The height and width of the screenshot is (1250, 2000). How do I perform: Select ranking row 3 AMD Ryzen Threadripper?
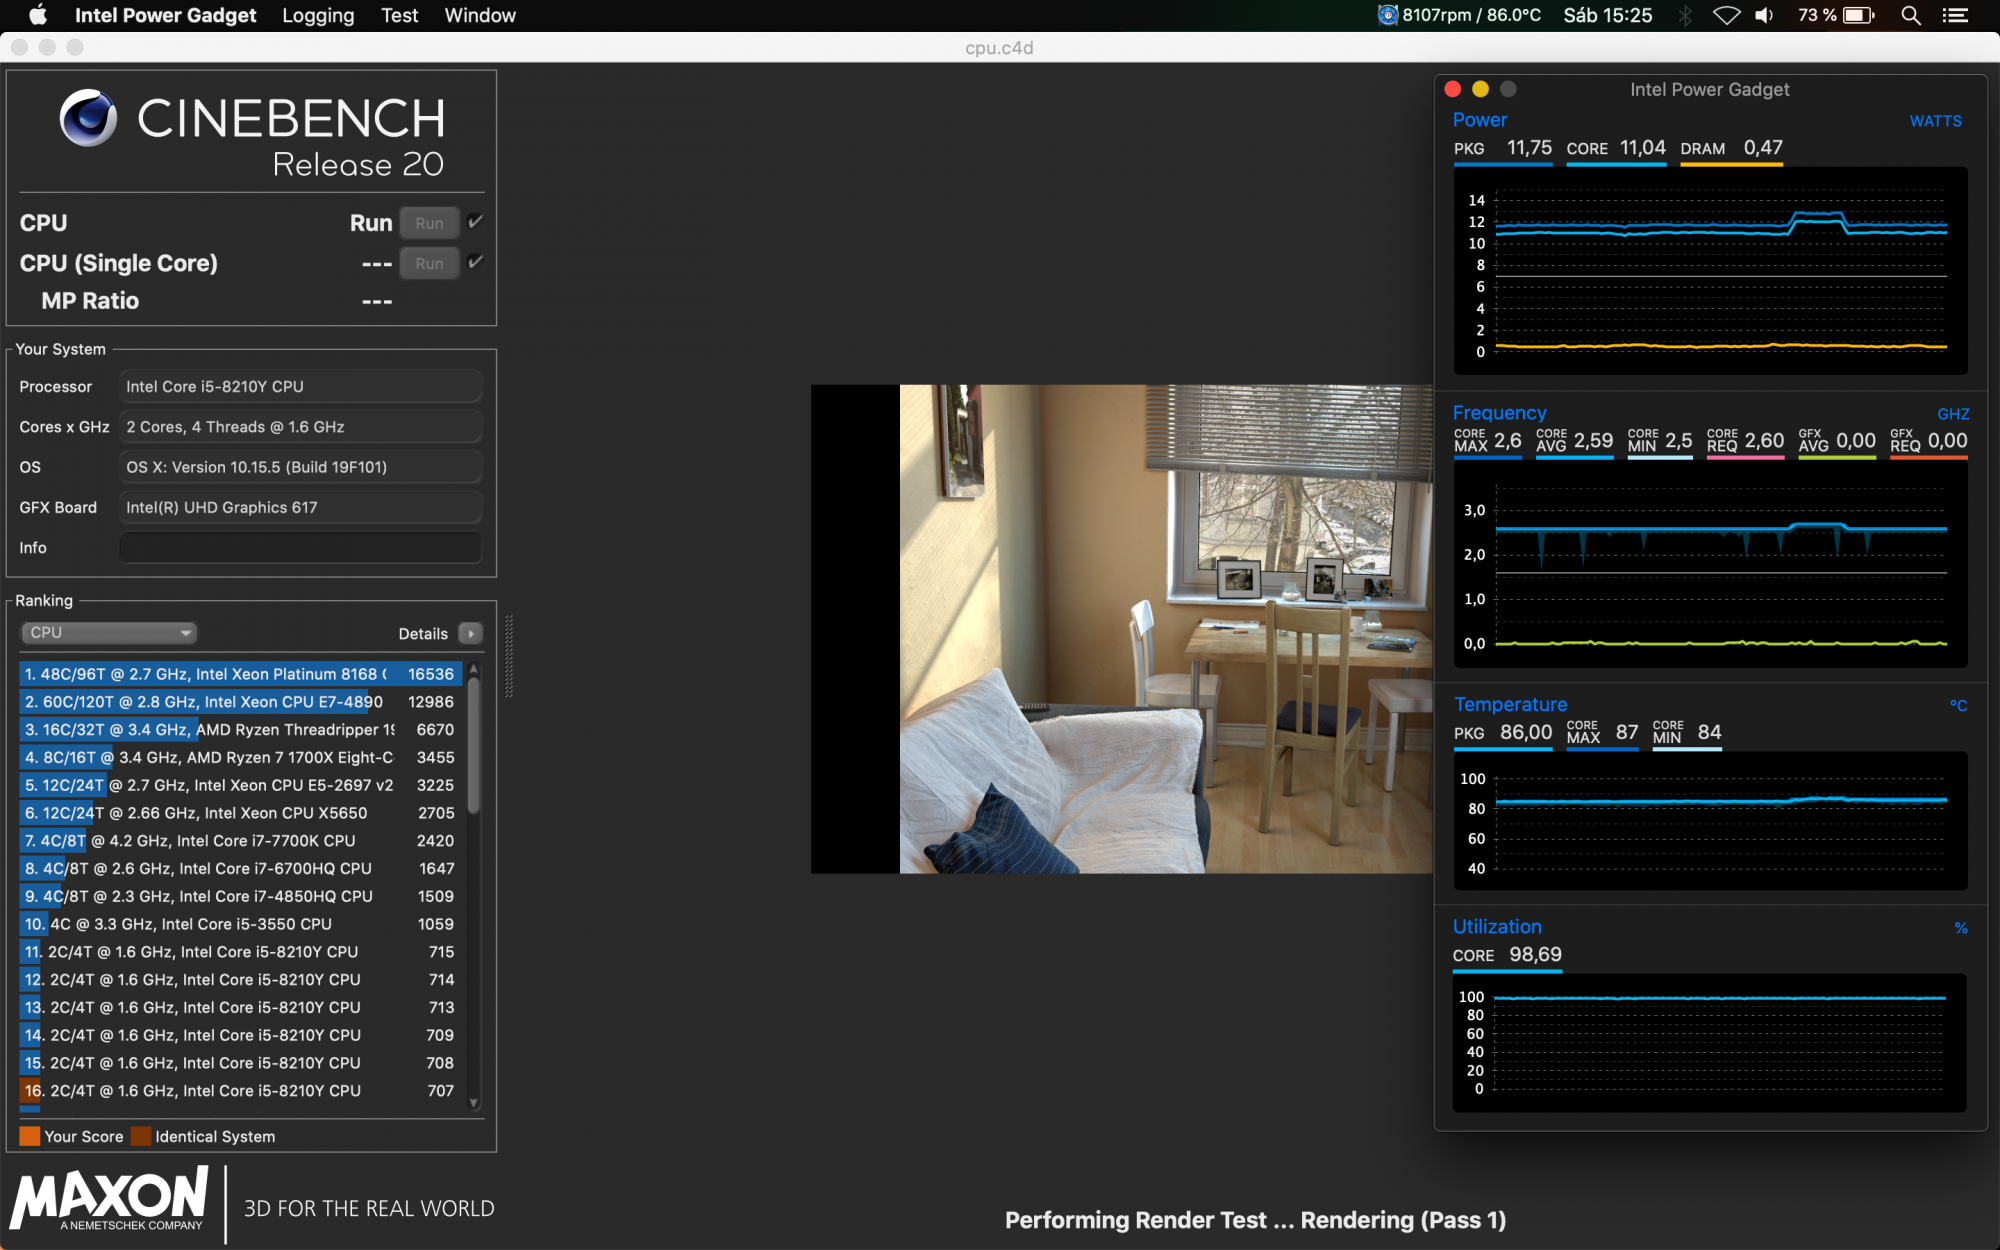pos(240,730)
